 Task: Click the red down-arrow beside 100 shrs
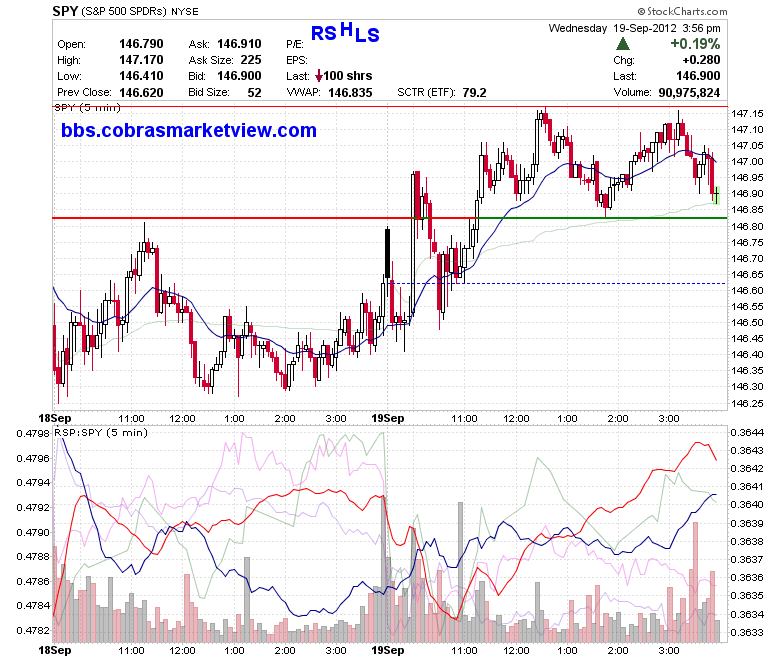[x=319, y=77]
